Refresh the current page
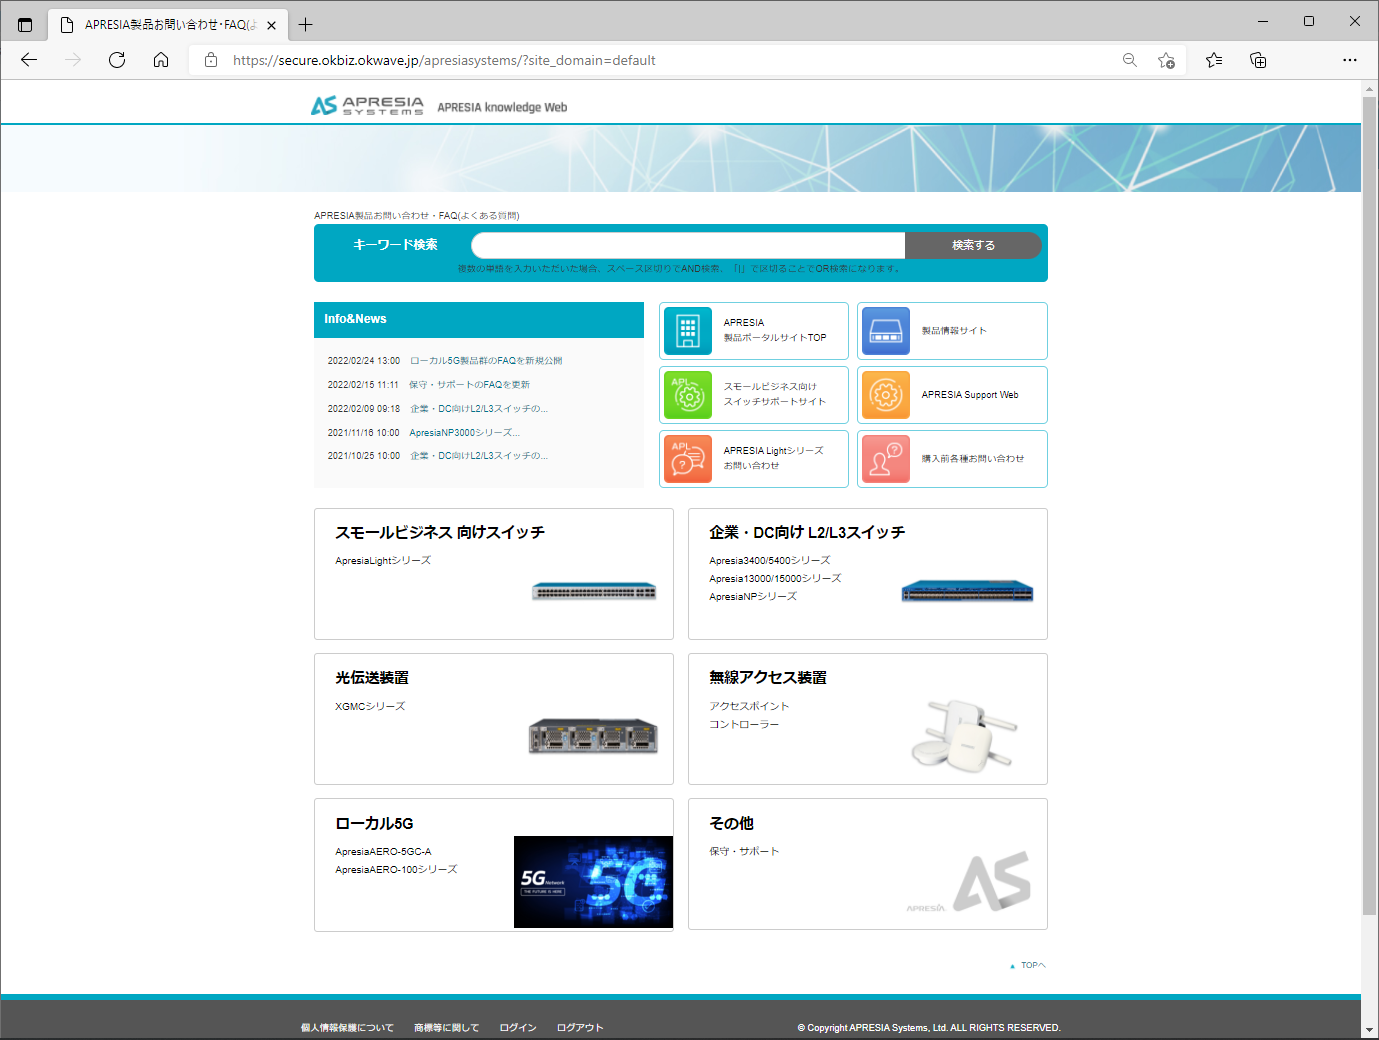 [117, 60]
